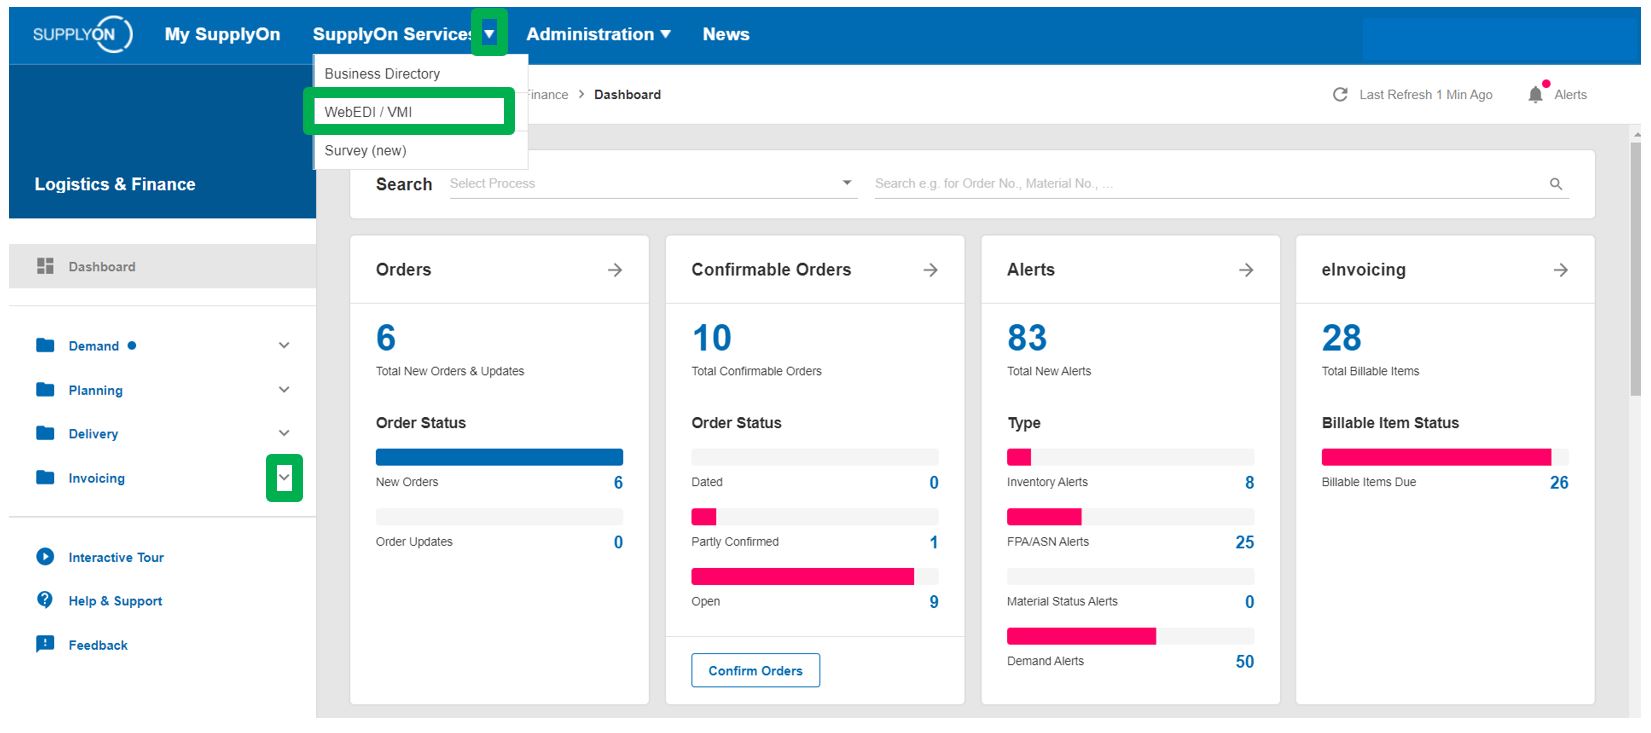Start the Interactive Tour

click(x=115, y=557)
